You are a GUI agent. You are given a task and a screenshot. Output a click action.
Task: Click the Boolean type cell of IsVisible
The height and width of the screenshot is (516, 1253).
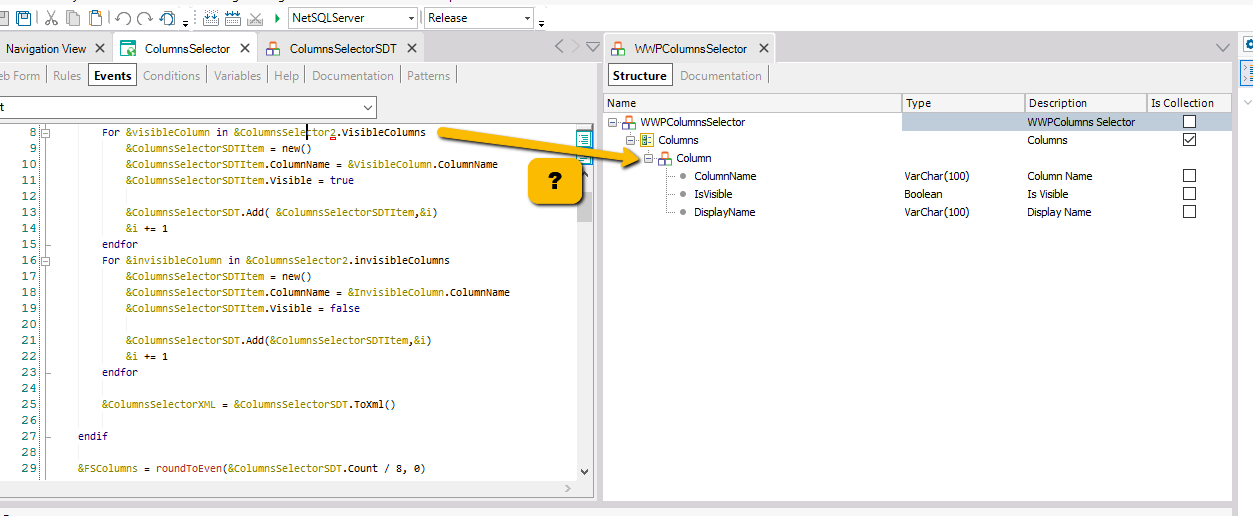pyautogui.click(x=963, y=194)
